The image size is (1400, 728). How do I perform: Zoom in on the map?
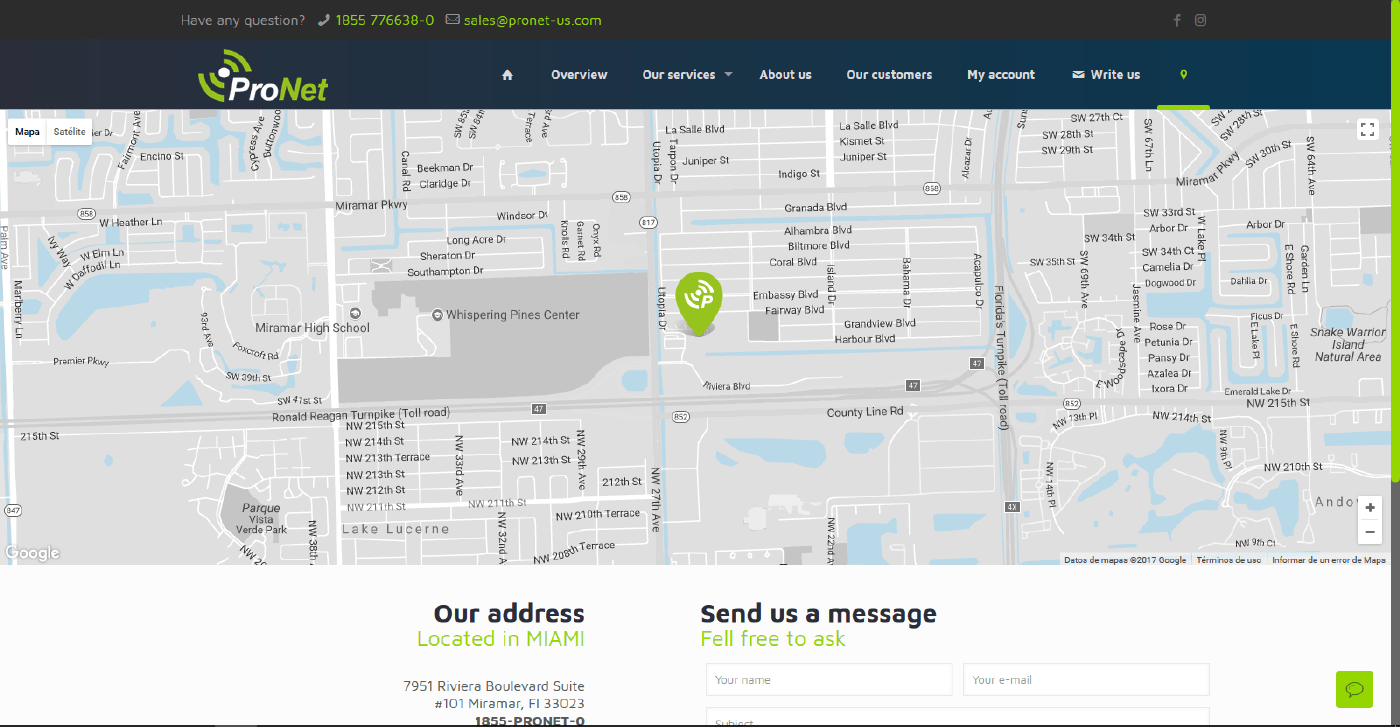tap(1370, 508)
